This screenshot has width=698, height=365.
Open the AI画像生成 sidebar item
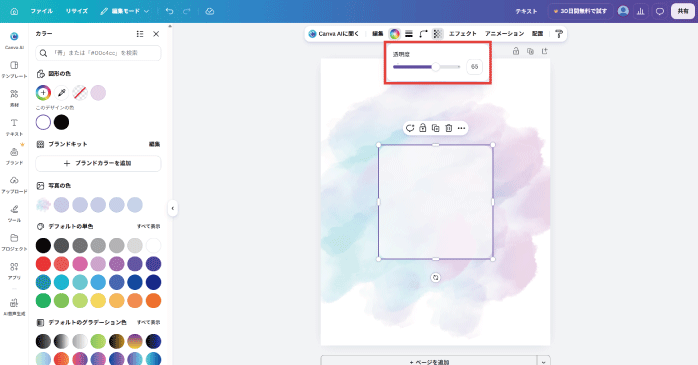point(14,307)
